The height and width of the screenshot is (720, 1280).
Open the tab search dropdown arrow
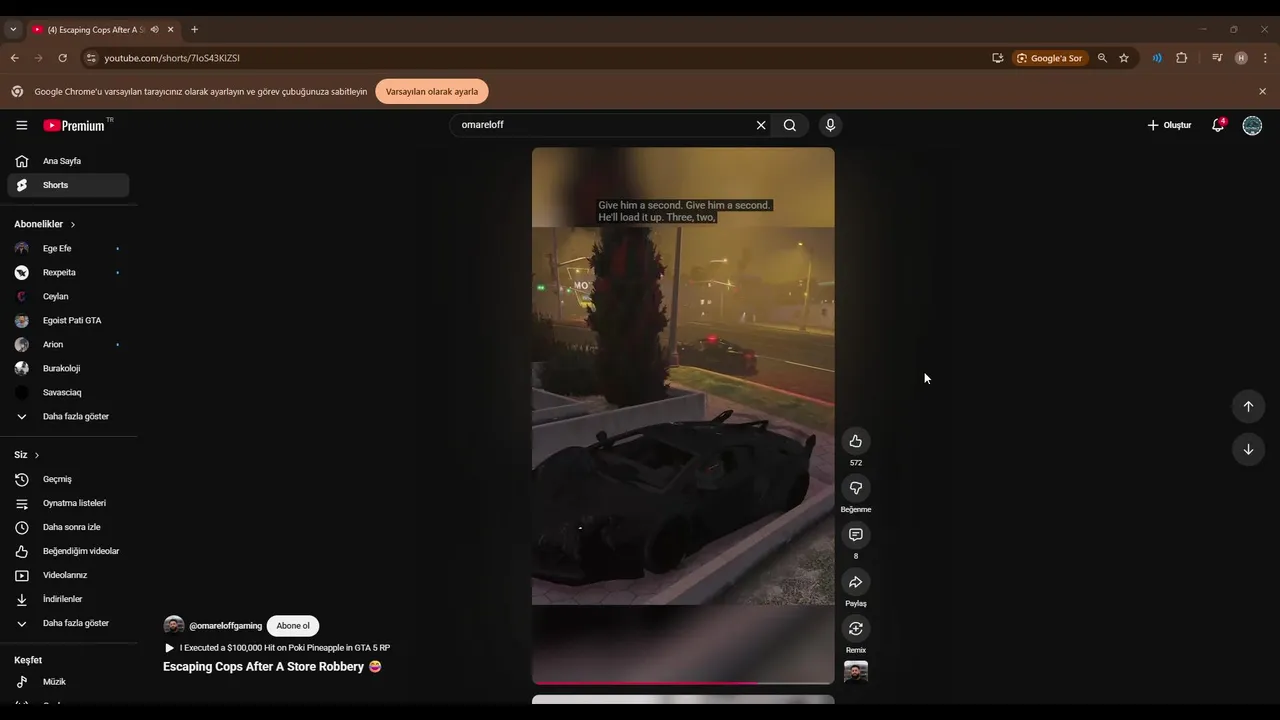click(13, 30)
